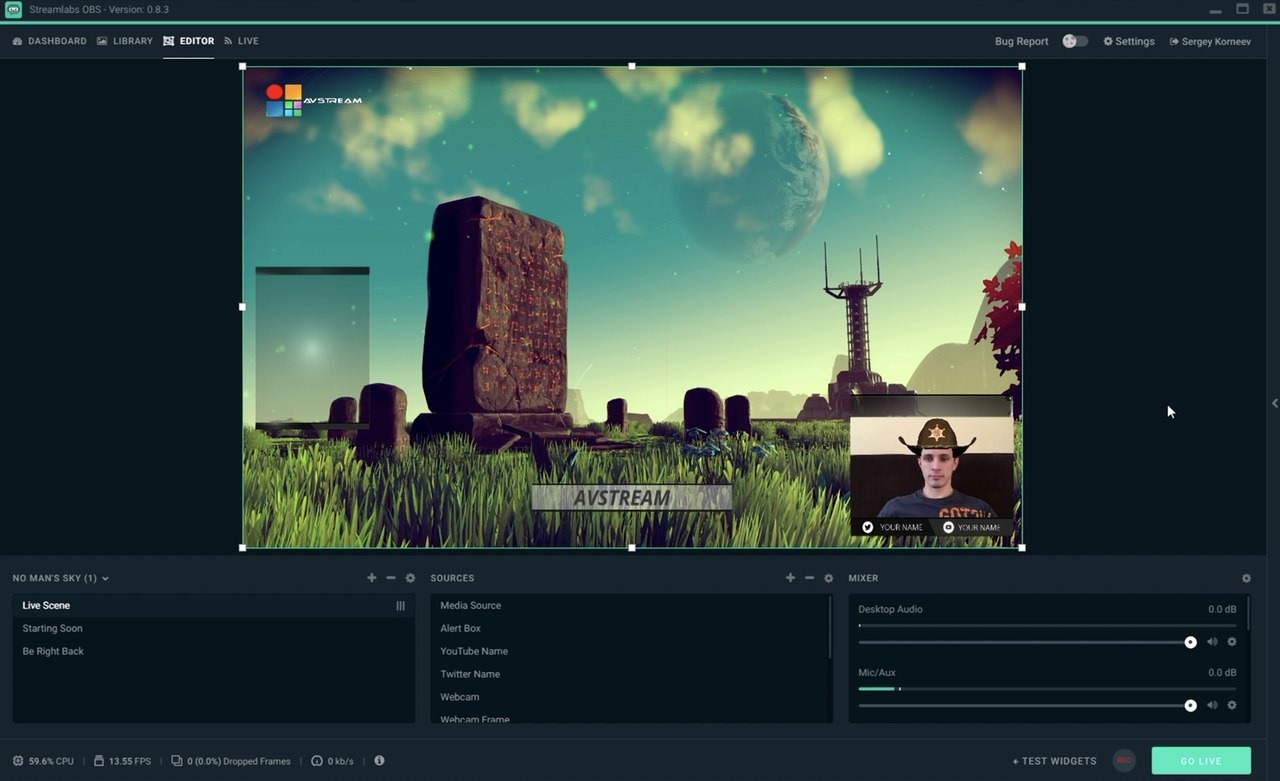Screen dimensions: 1280x781
Task: Click the Mixer panel scrollbar
Action: coord(1248,612)
